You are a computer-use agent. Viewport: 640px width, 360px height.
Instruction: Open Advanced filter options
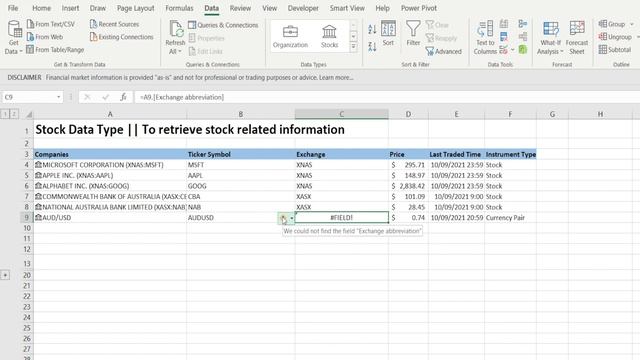click(x=443, y=51)
